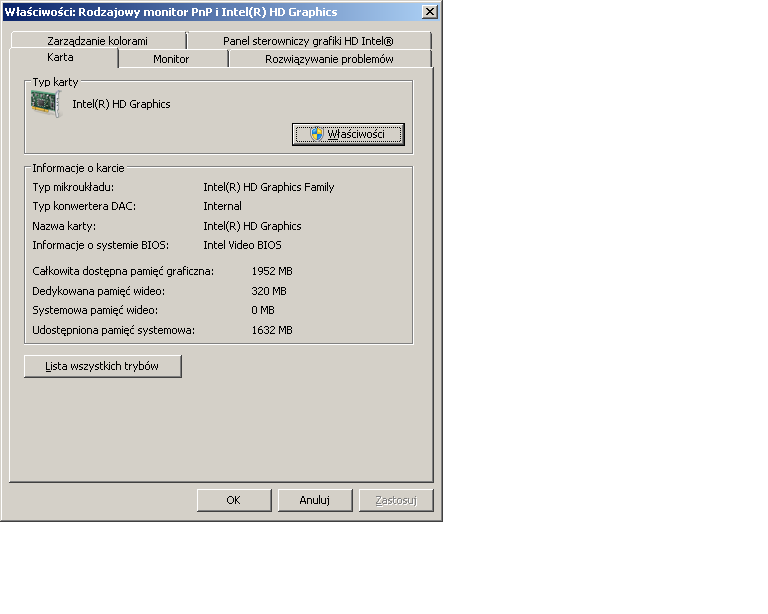Open Panel sterowniczy grafiki HD Intel tab
The image size is (768, 614).
tap(308, 41)
